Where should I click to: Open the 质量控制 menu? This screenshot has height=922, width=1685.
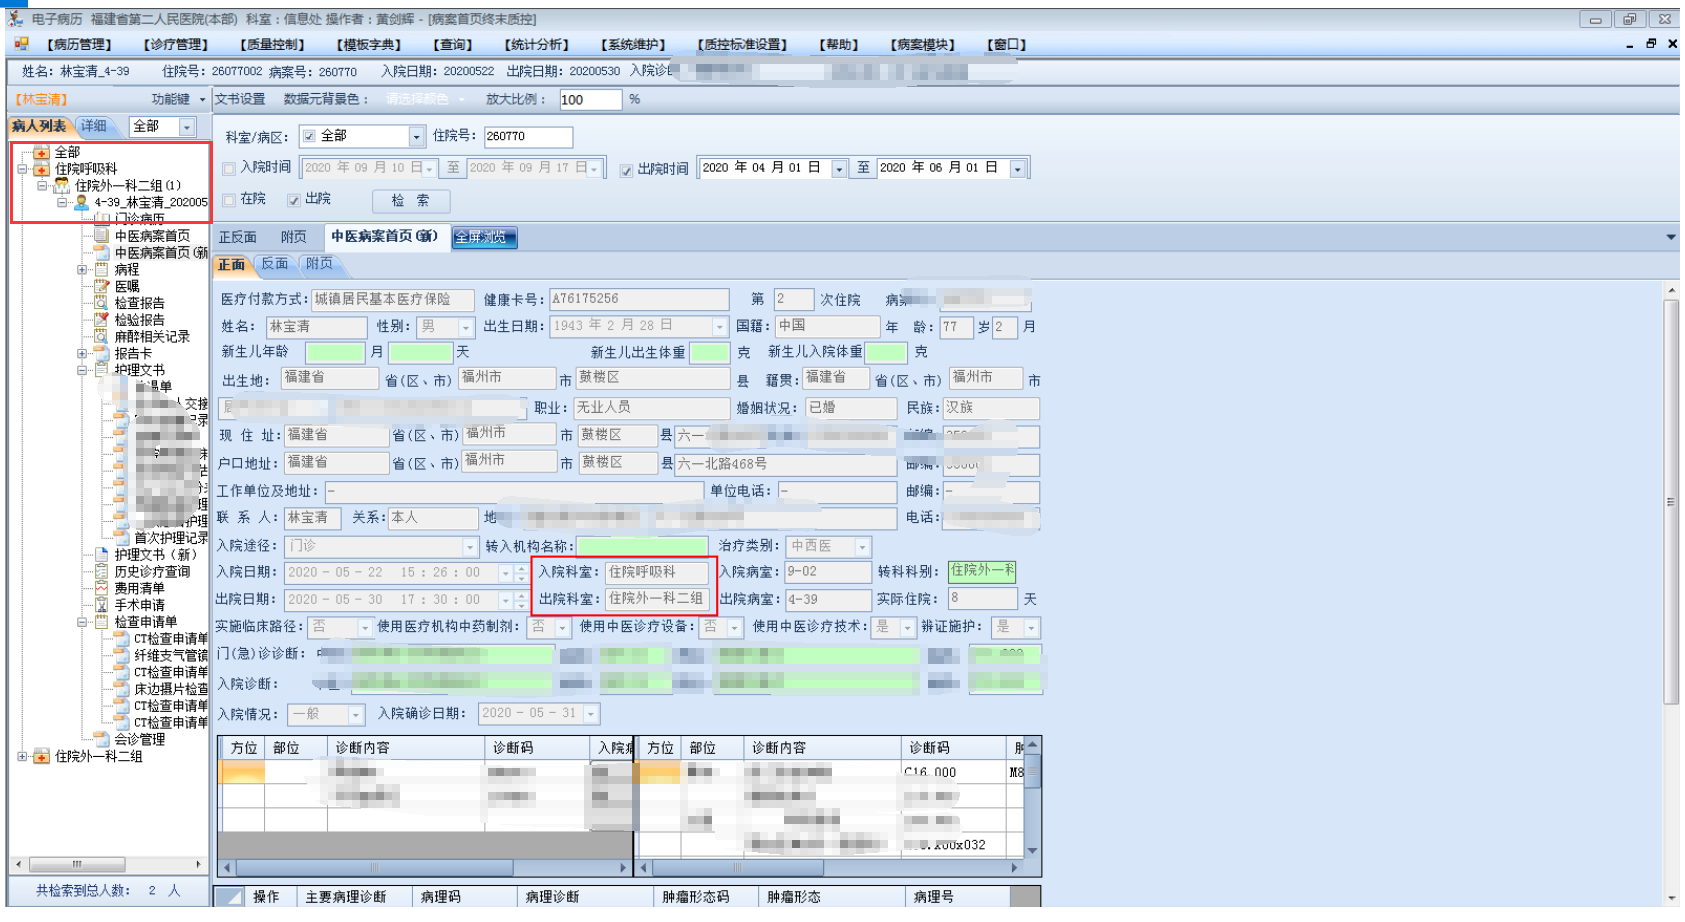[x=272, y=44]
